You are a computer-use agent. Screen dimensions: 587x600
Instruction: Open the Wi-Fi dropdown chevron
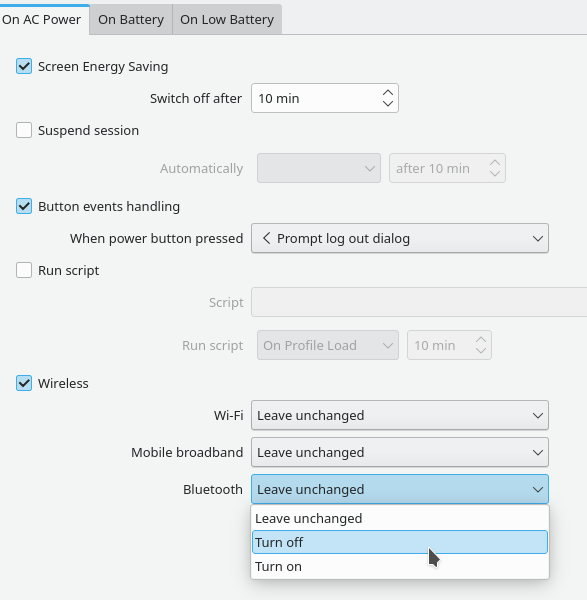pyautogui.click(x=538, y=416)
